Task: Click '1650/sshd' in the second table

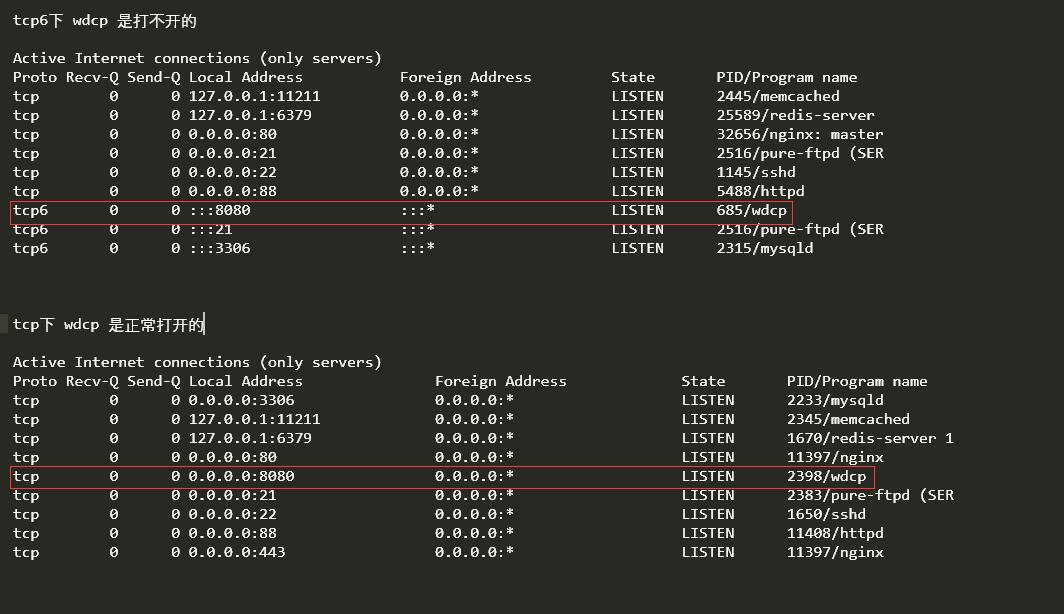Action: pyautogui.click(x=826, y=515)
